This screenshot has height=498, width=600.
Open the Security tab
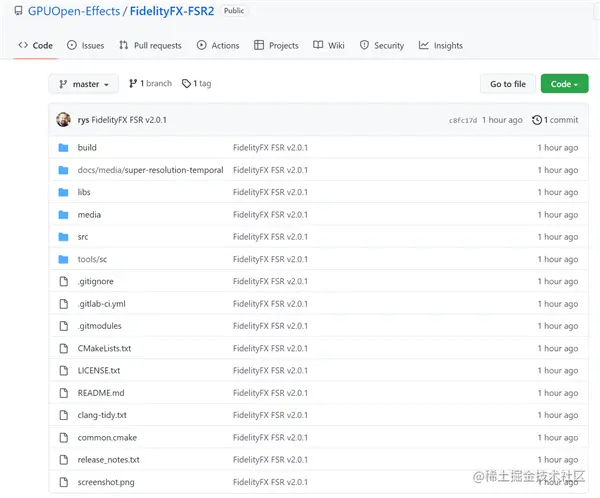pyautogui.click(x=382, y=45)
